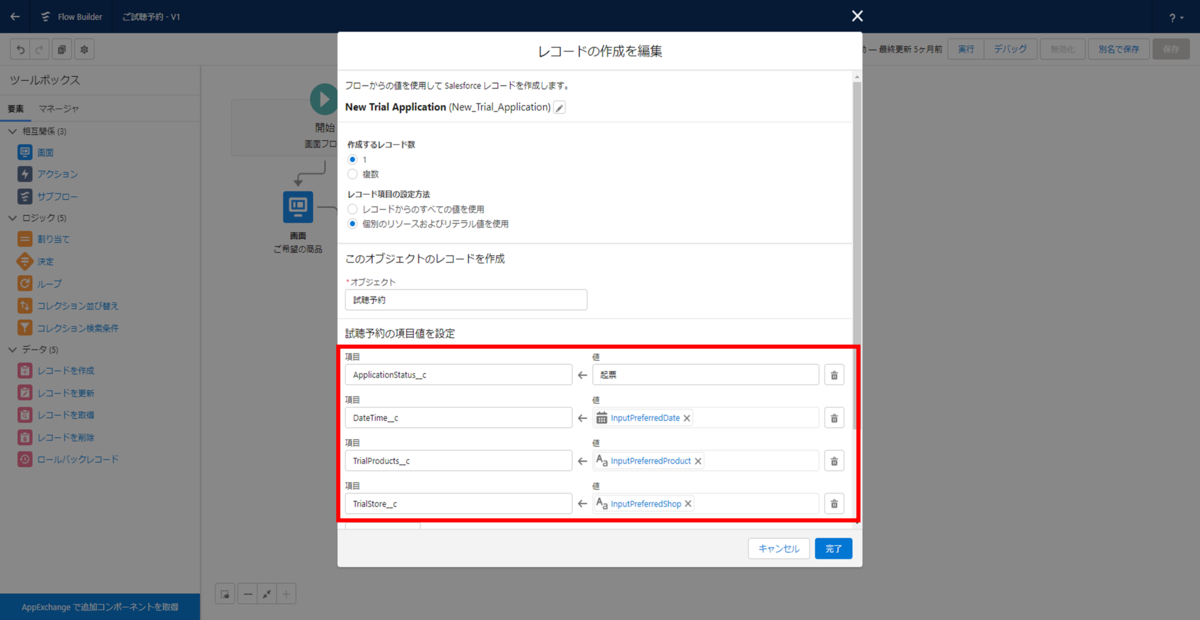This screenshot has width=1200, height=620.
Task: Click the redo toolbar button
Action: pos(38,49)
